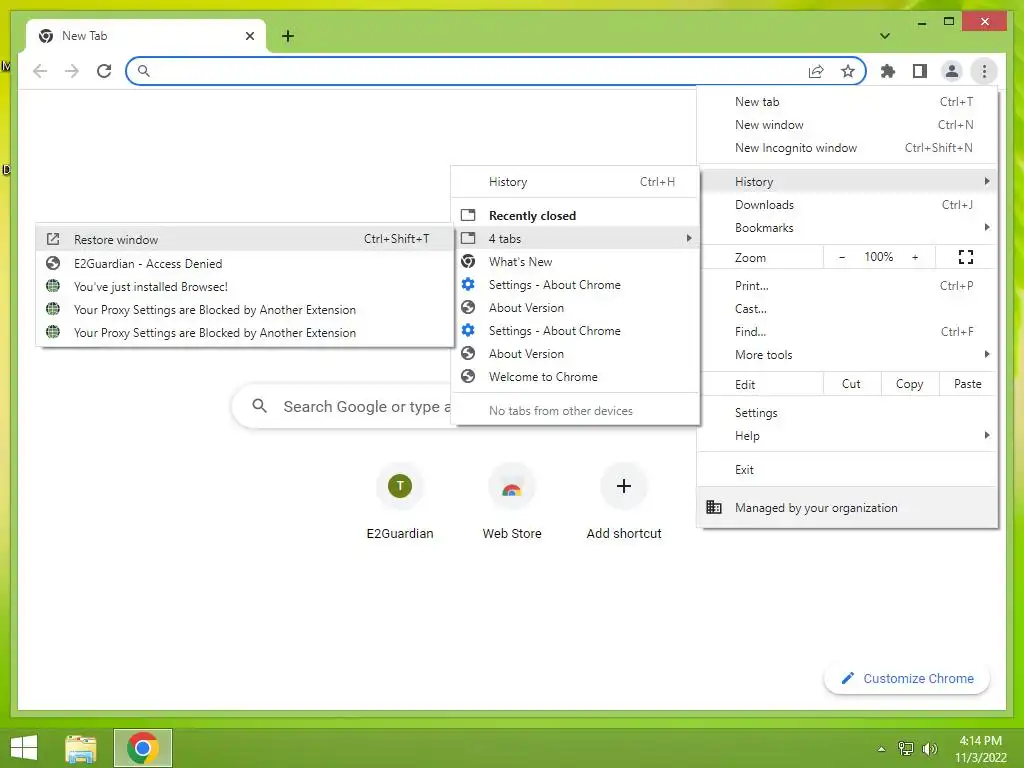Expand the 4 tabs recently closed entry

click(x=575, y=238)
